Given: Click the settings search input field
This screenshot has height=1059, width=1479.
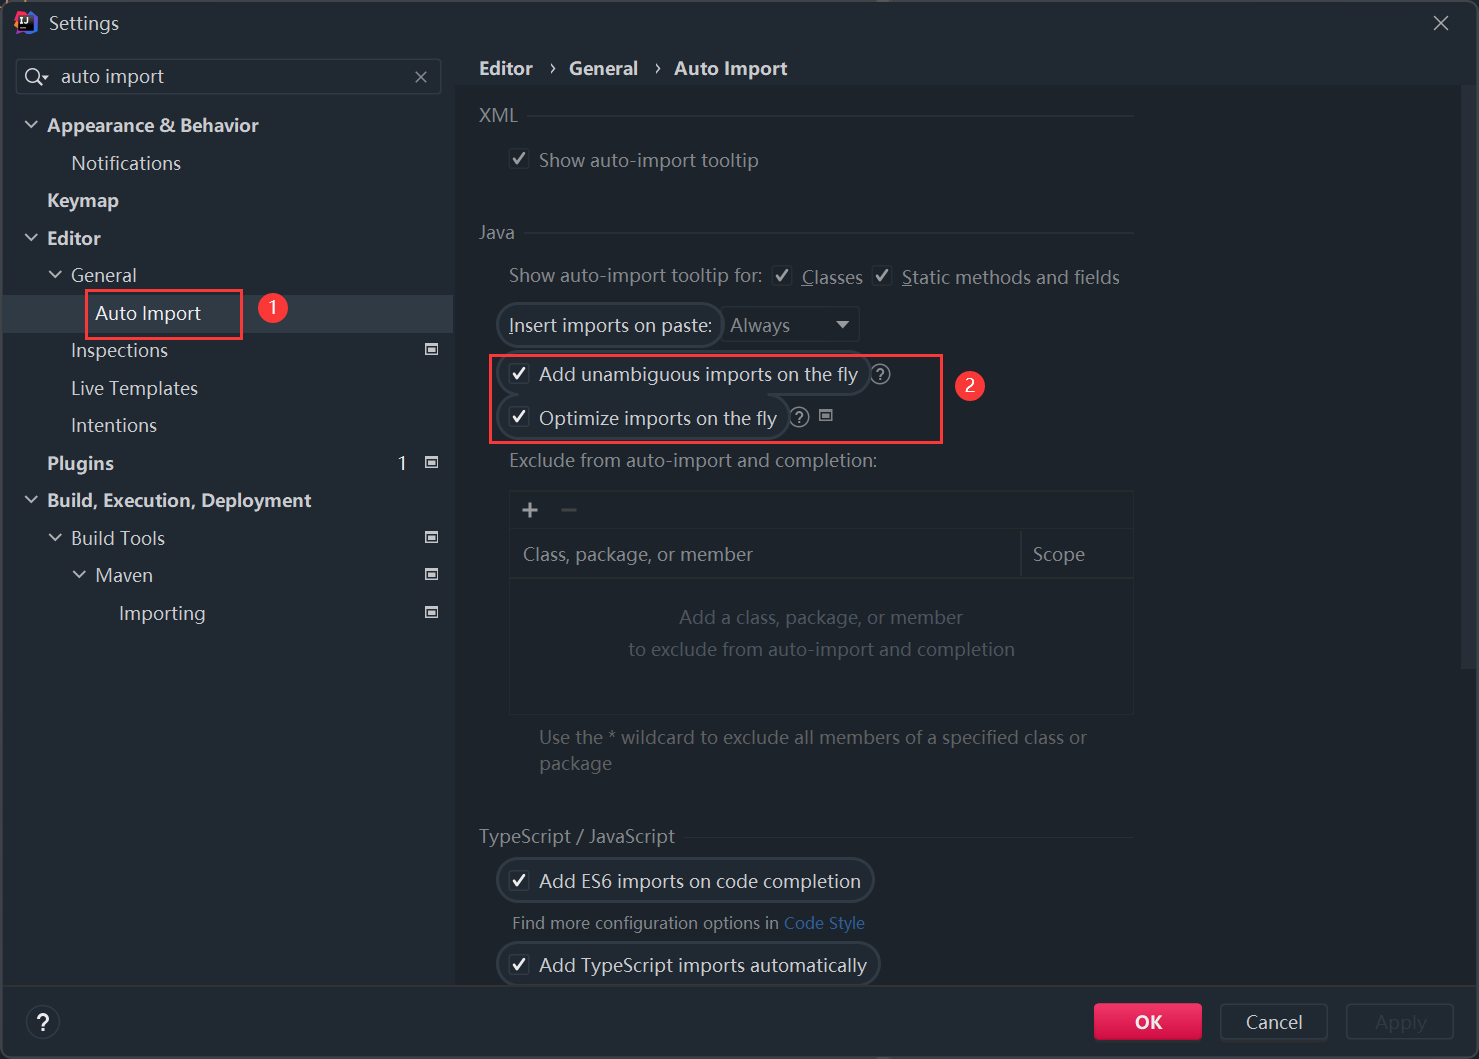Looking at the screenshot, I should (x=230, y=77).
